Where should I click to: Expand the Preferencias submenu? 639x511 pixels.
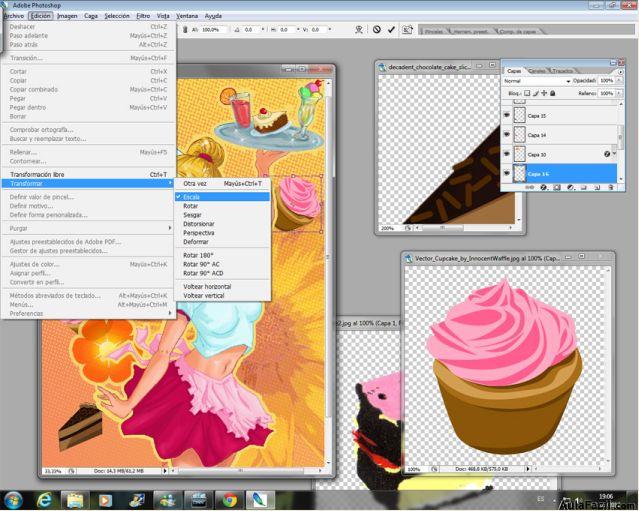(x=88, y=313)
